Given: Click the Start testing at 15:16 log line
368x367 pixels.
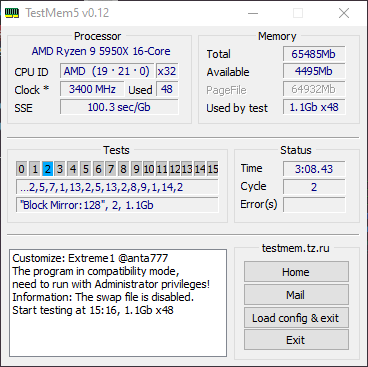Looking at the screenshot, I should pos(93,310).
